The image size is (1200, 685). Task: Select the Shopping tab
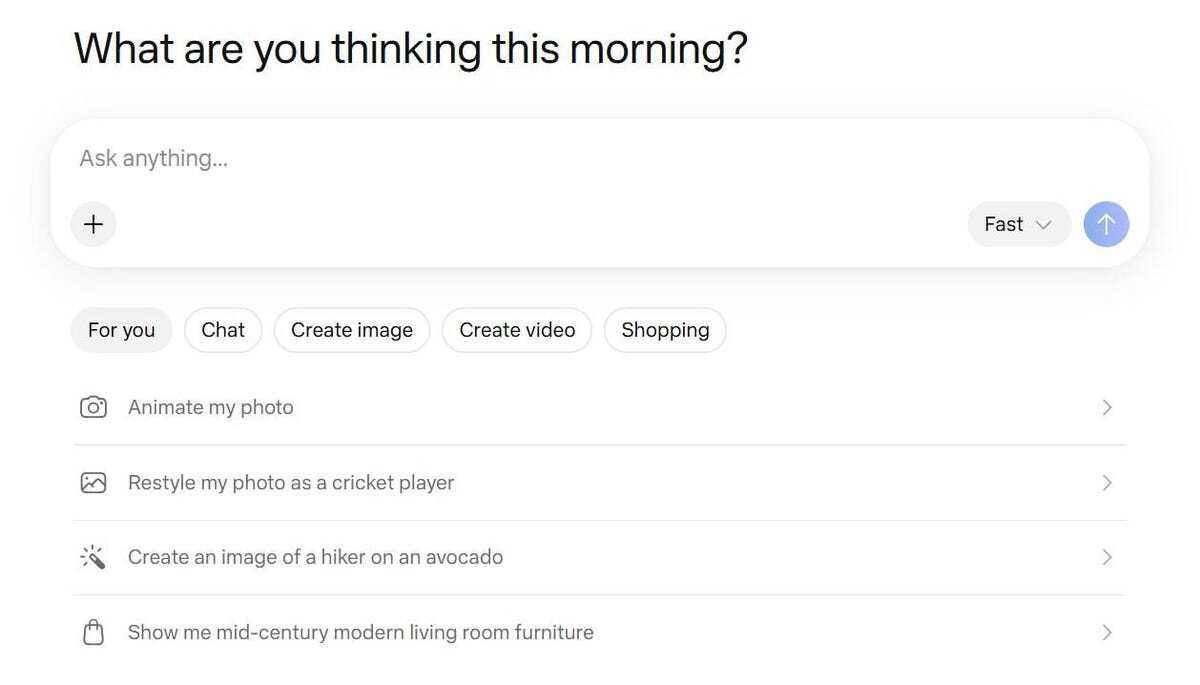click(x=665, y=329)
